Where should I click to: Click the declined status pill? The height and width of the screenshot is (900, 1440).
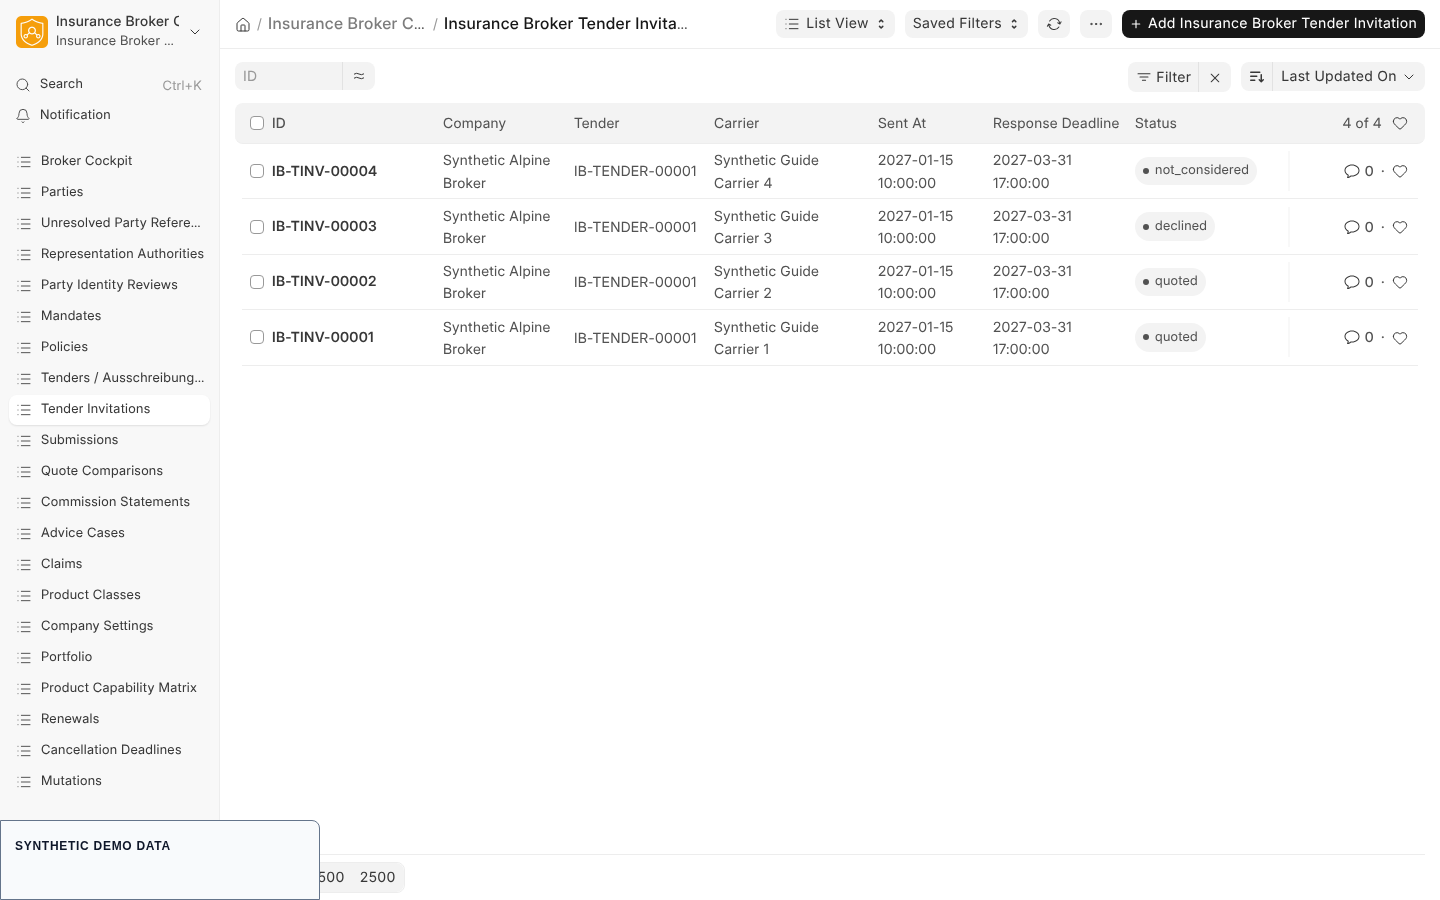coord(1175,226)
